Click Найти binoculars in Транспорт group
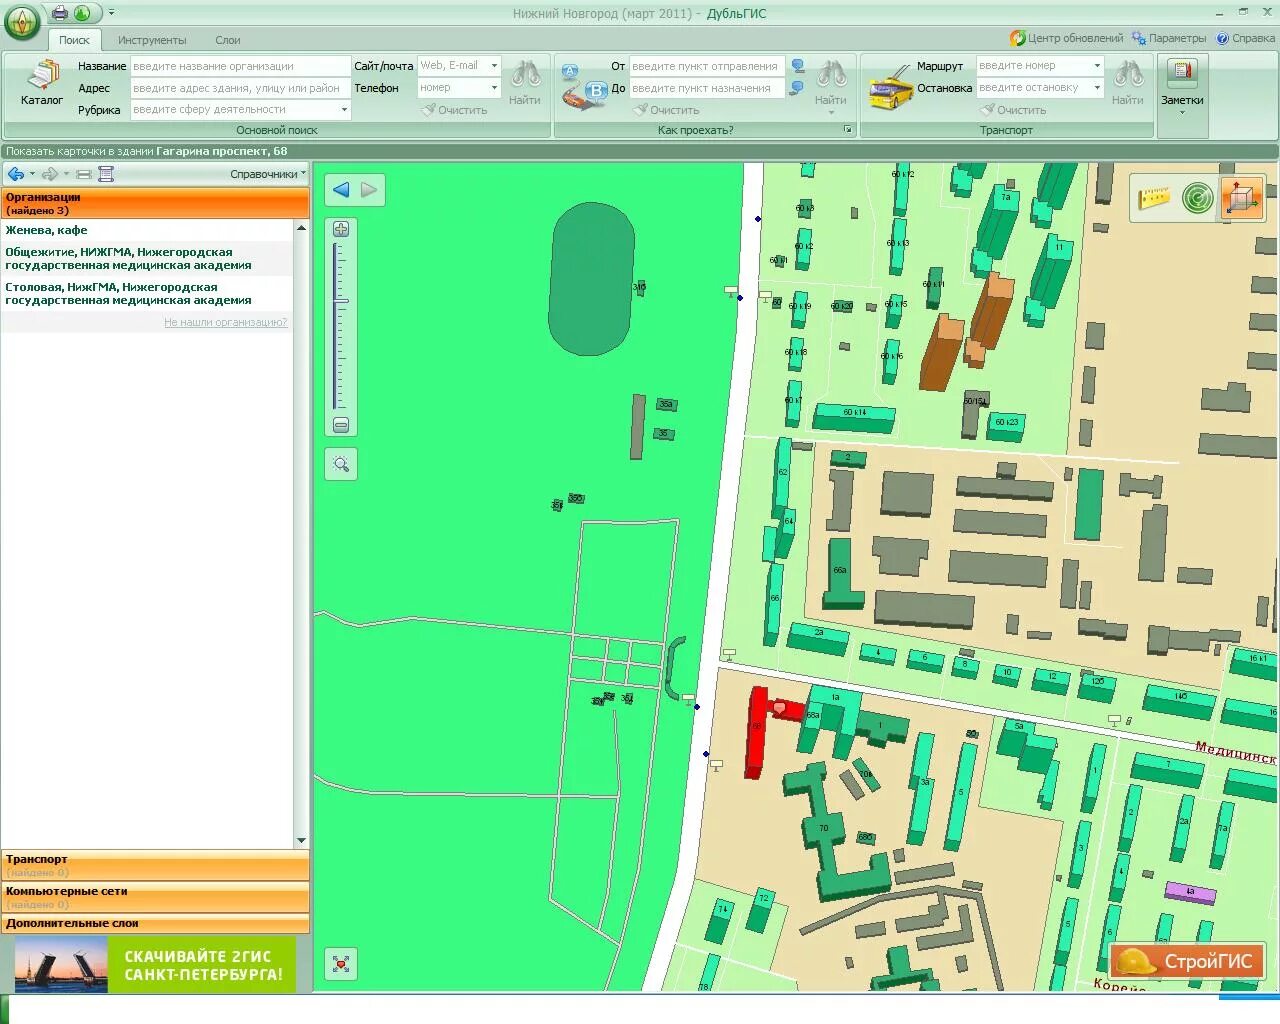 click(x=1128, y=82)
